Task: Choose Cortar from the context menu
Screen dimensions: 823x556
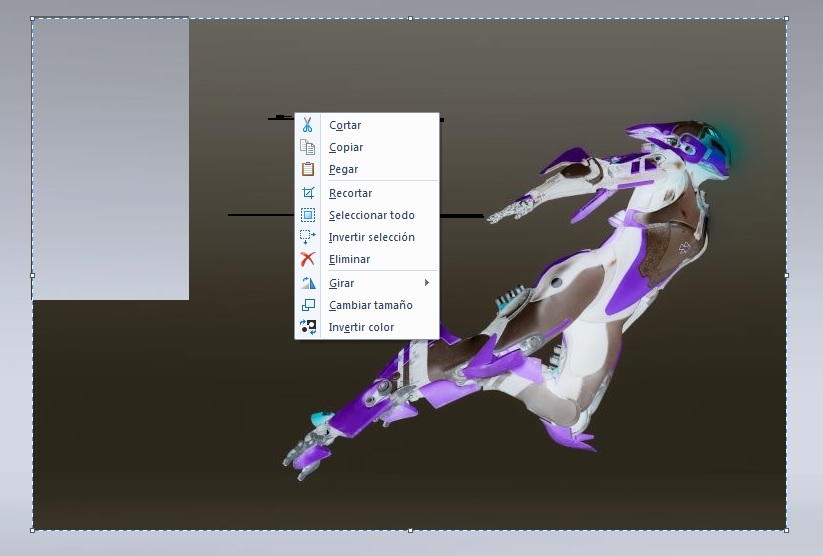Action: click(x=367, y=125)
